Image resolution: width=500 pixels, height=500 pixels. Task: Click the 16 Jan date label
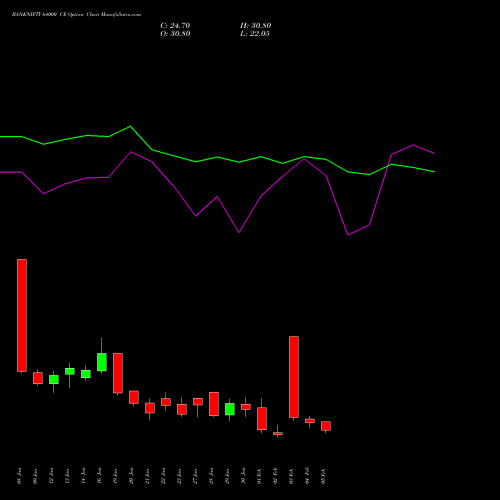99,476
